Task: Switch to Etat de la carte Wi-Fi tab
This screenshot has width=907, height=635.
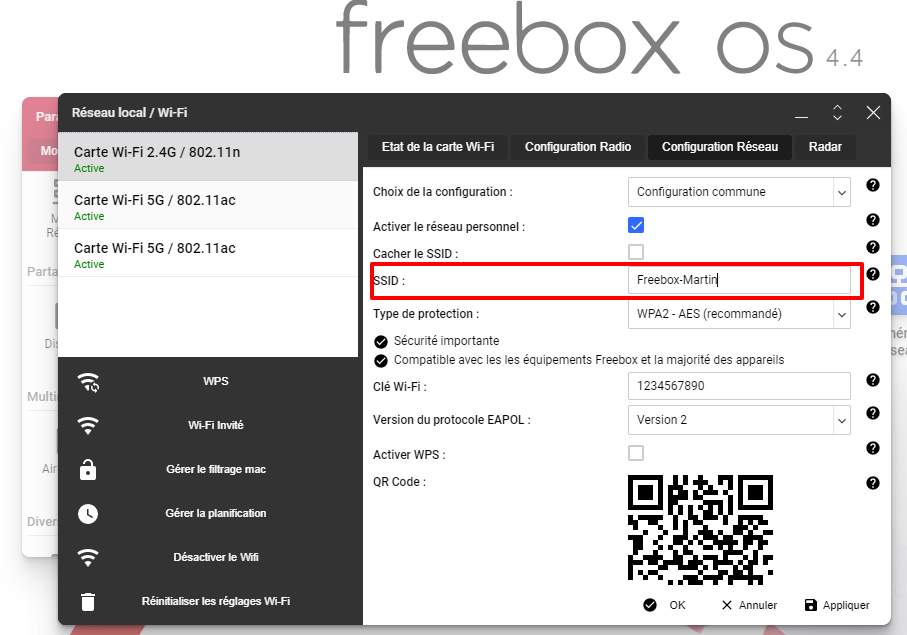Action: (x=438, y=147)
